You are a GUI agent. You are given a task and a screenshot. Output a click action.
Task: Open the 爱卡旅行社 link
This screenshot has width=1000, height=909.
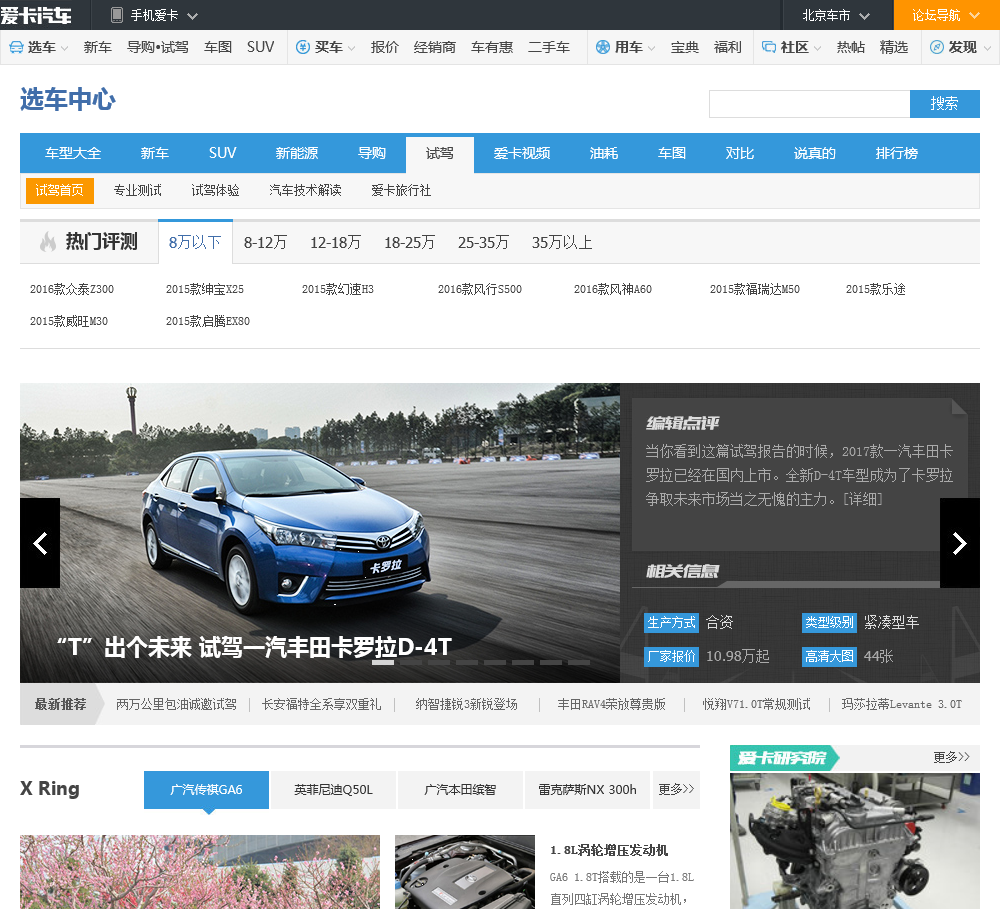pos(401,191)
